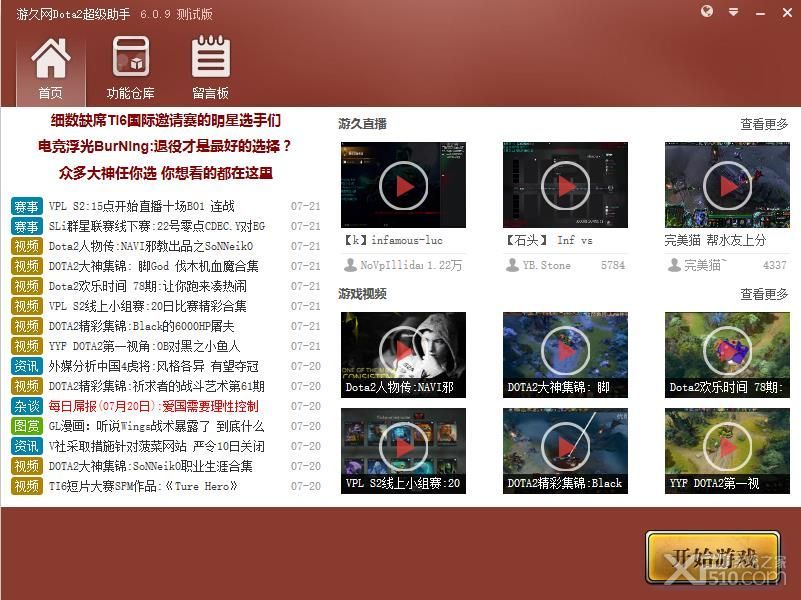Open news GL漫画: 听说Wings战术暴露了
The image size is (801, 600).
pyautogui.click(x=156, y=426)
